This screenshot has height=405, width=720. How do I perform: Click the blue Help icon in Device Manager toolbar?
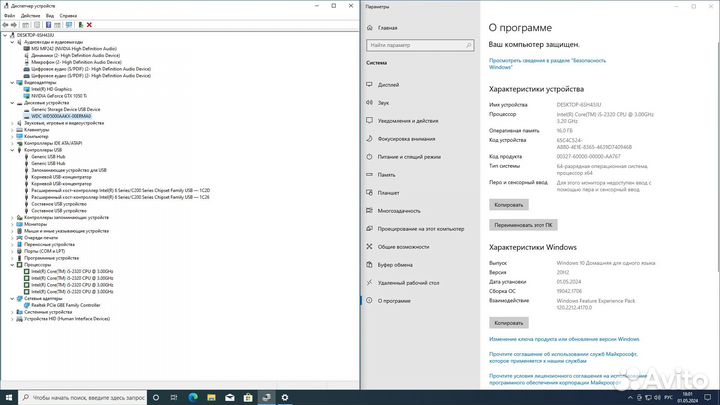click(x=48, y=25)
